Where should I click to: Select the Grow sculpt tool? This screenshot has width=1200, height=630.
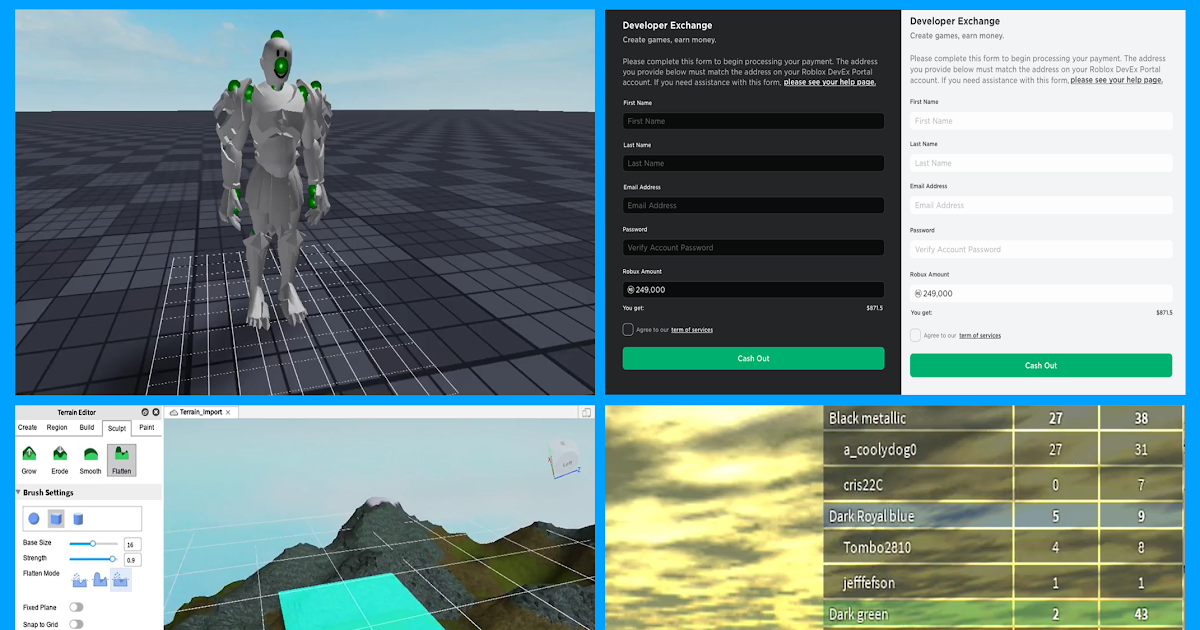pyautogui.click(x=29, y=460)
